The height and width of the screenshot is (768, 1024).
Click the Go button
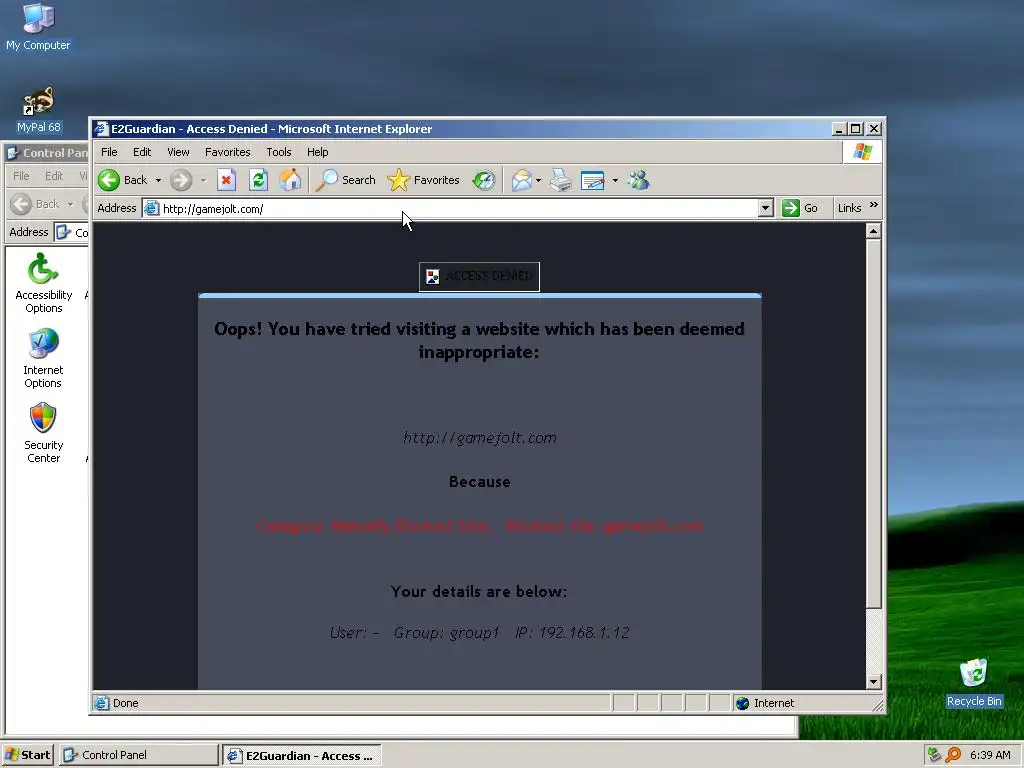tap(800, 208)
